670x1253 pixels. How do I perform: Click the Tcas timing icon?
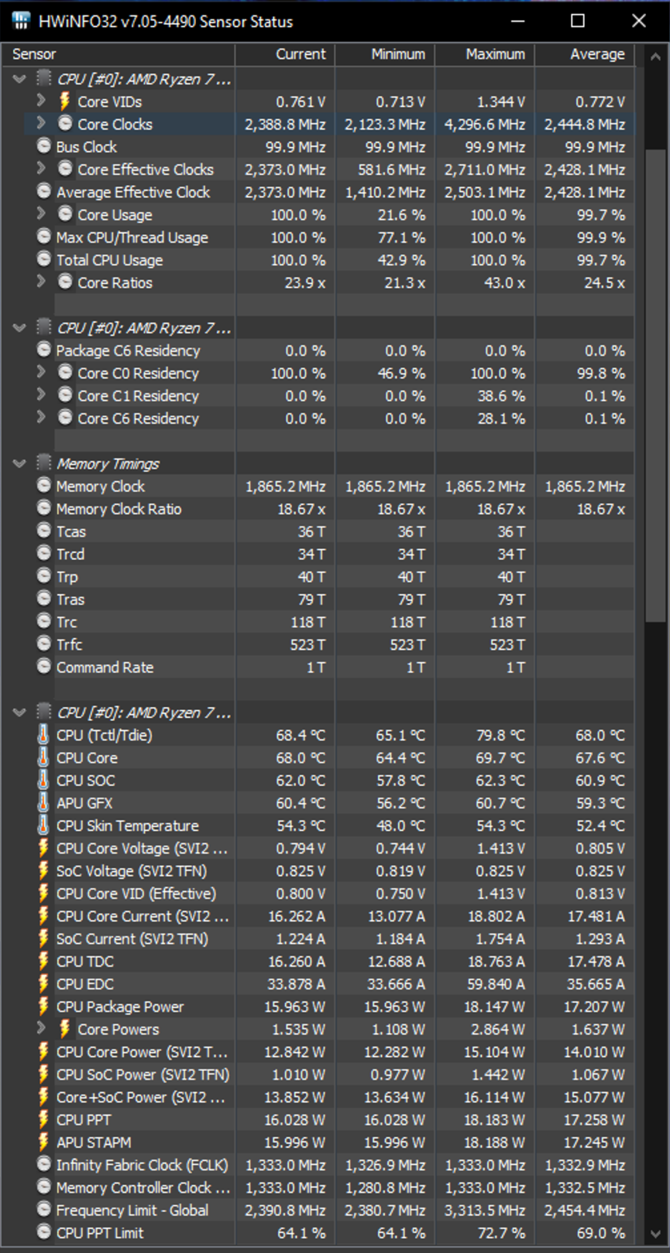(44, 531)
